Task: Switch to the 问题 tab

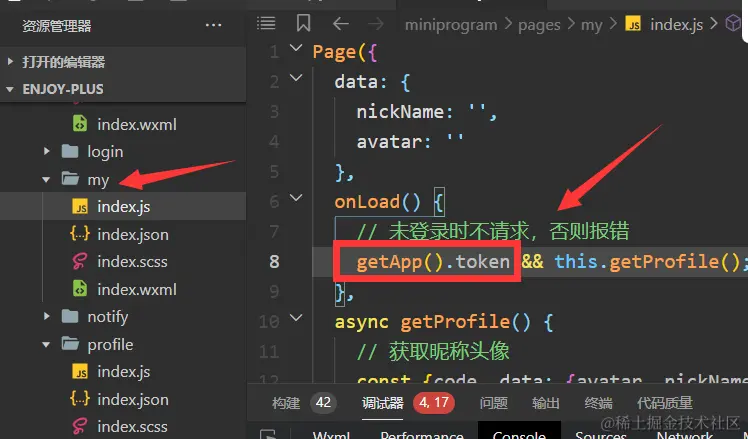Action: 493,403
